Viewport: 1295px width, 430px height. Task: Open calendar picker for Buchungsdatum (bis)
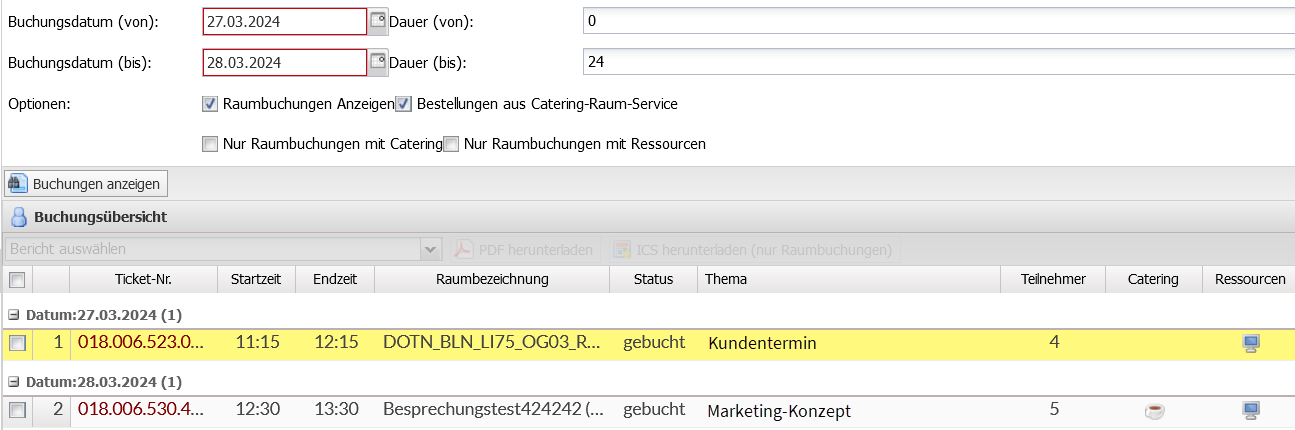(x=377, y=62)
